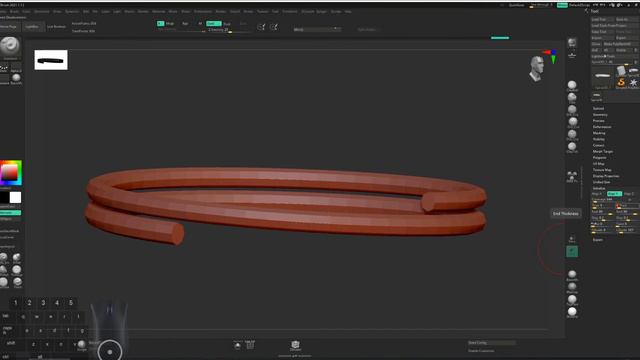Image resolution: width=640 pixels, height=360 pixels.
Task: Click the XYZ axis orientation gizmo
Action: pyautogui.click(x=551, y=56)
